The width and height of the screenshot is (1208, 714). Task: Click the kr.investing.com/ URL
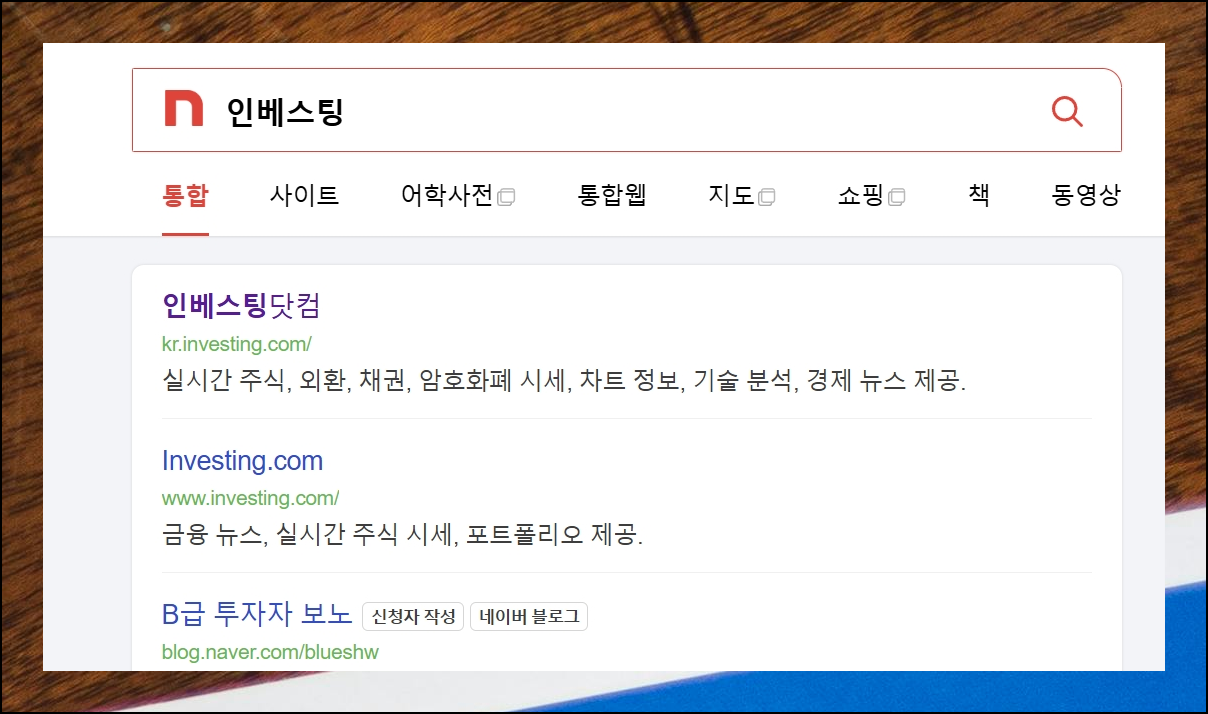[237, 344]
